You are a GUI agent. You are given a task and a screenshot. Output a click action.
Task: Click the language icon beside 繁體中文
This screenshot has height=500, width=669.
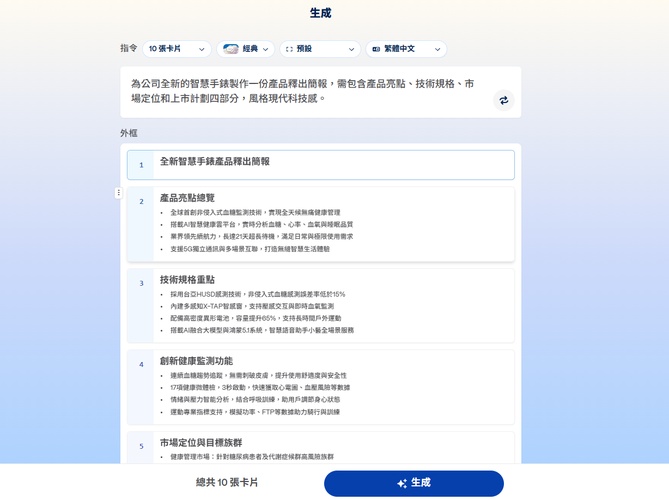coord(376,49)
